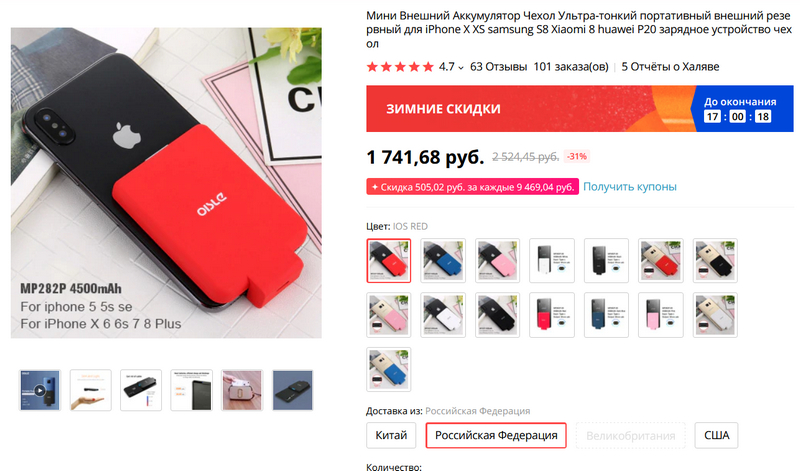The image size is (800, 471).
Task: Click the main red battery case image
Action: click(166, 183)
